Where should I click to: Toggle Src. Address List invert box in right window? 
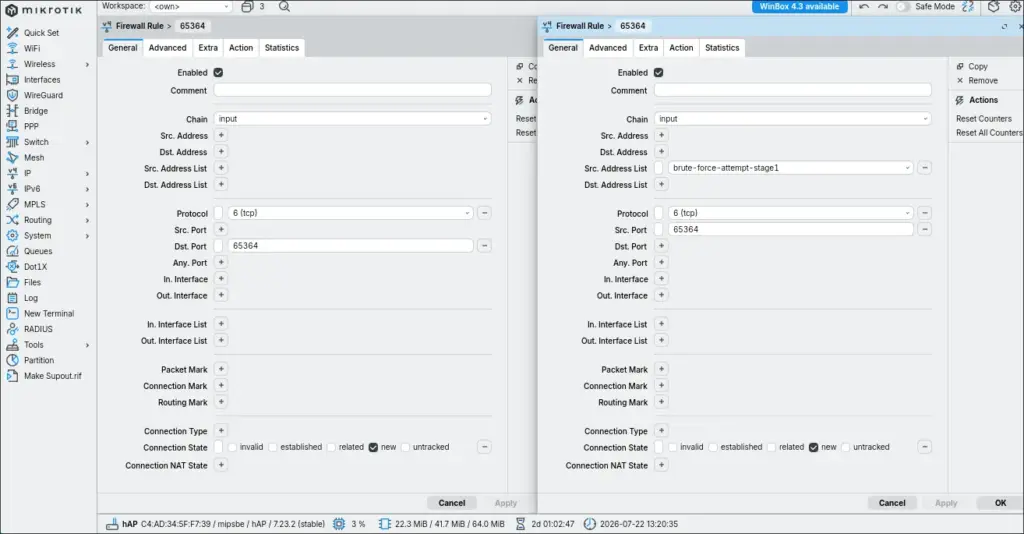tap(659, 168)
